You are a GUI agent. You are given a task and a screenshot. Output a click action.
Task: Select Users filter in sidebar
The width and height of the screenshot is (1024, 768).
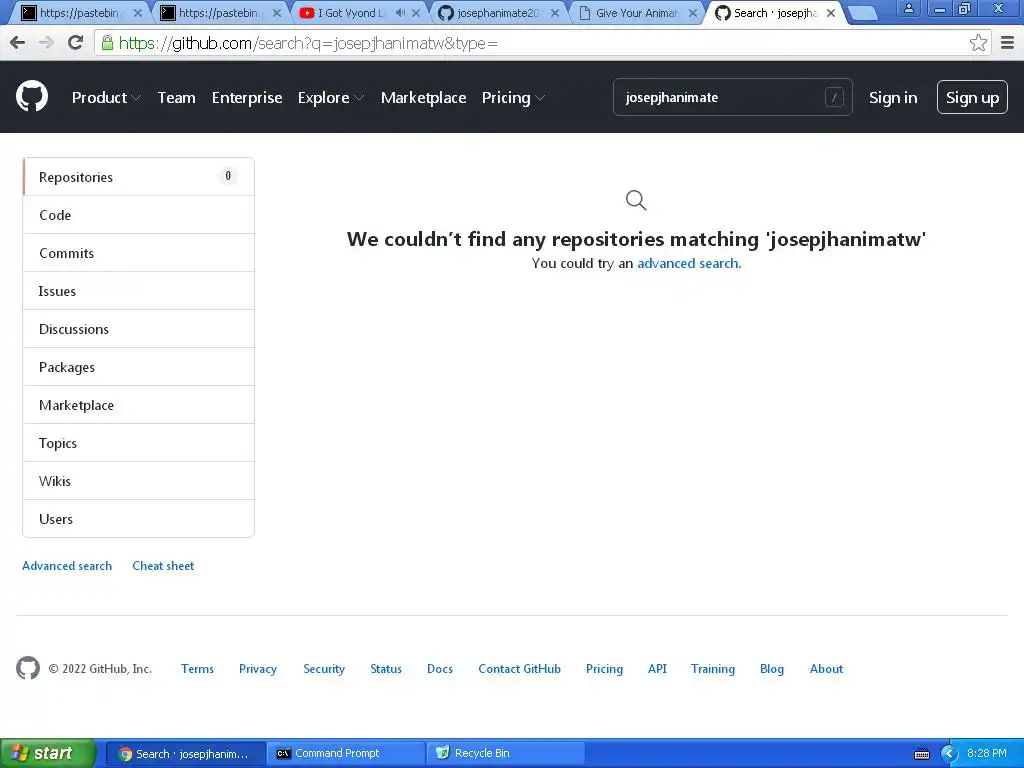pyautogui.click(x=138, y=519)
